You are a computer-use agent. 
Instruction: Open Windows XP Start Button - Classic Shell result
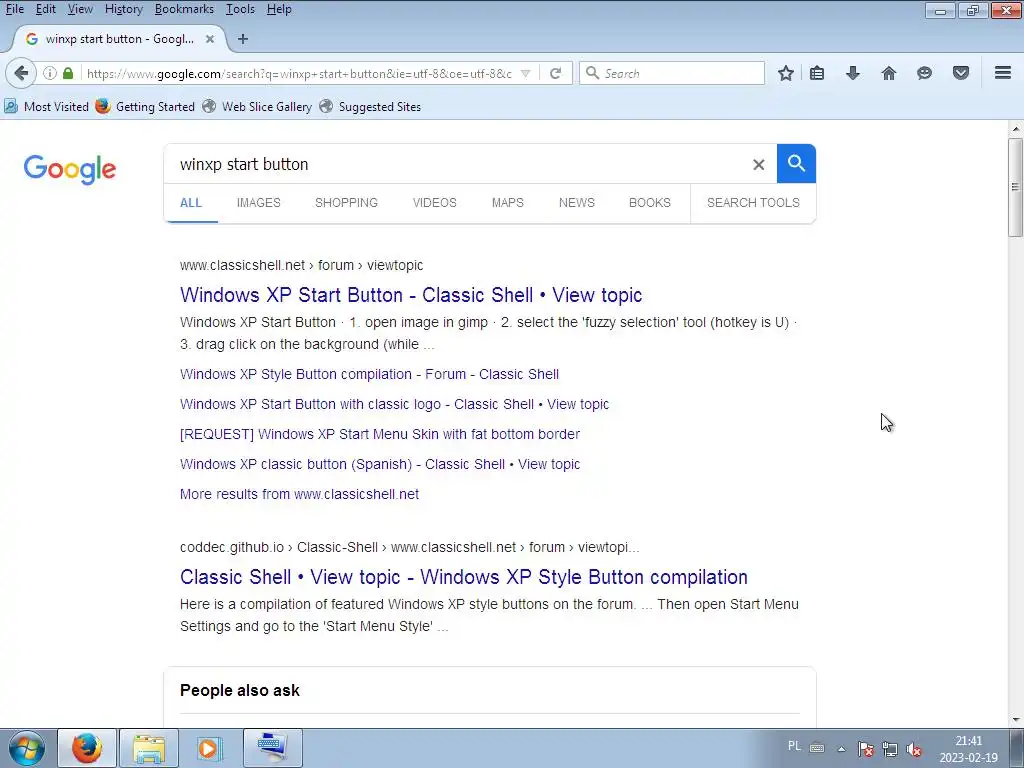pos(411,295)
